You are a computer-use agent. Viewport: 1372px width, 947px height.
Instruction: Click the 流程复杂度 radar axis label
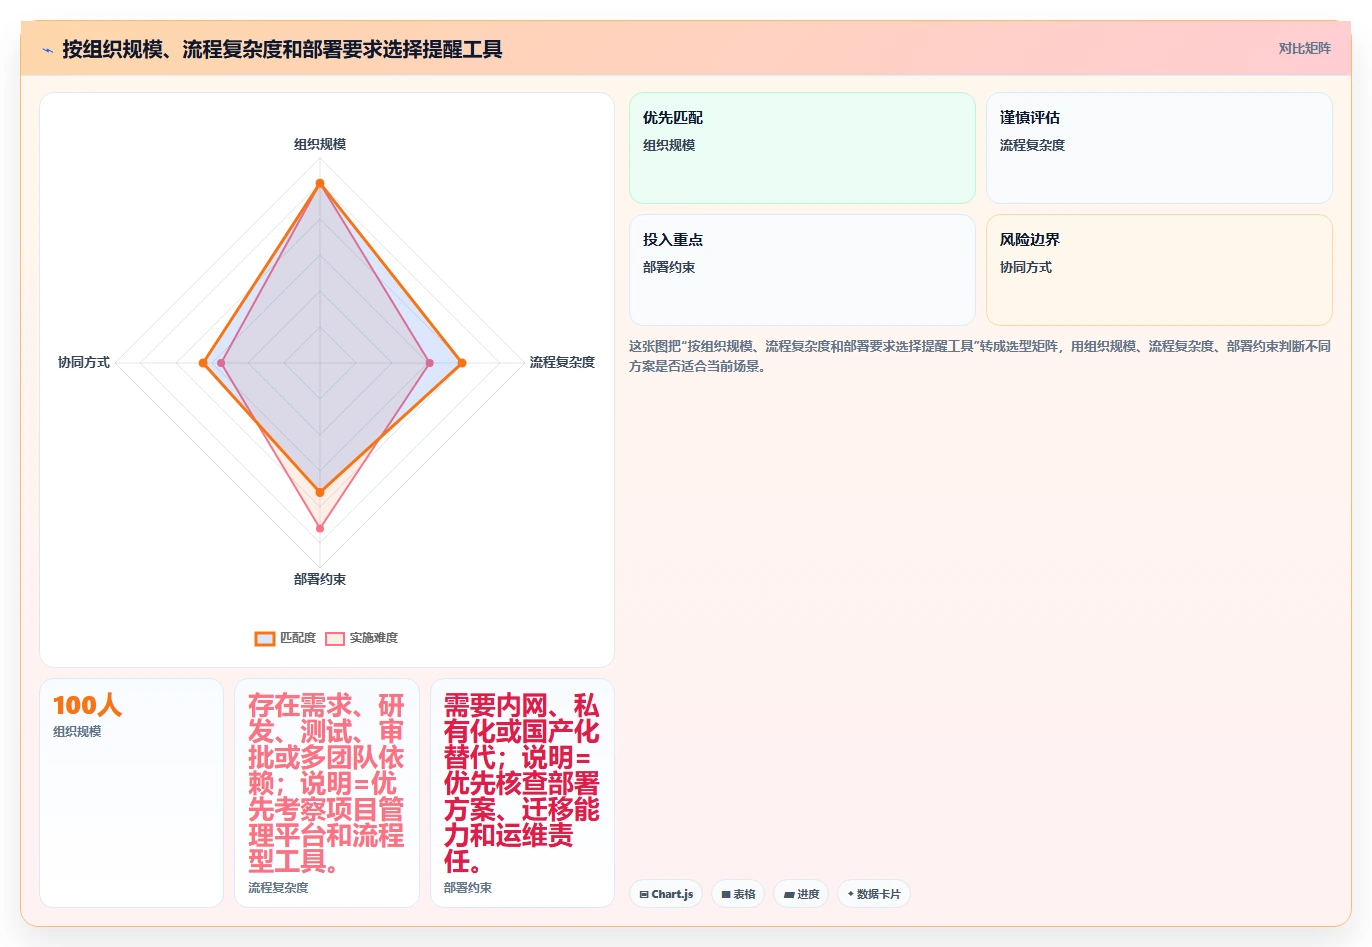(x=562, y=362)
